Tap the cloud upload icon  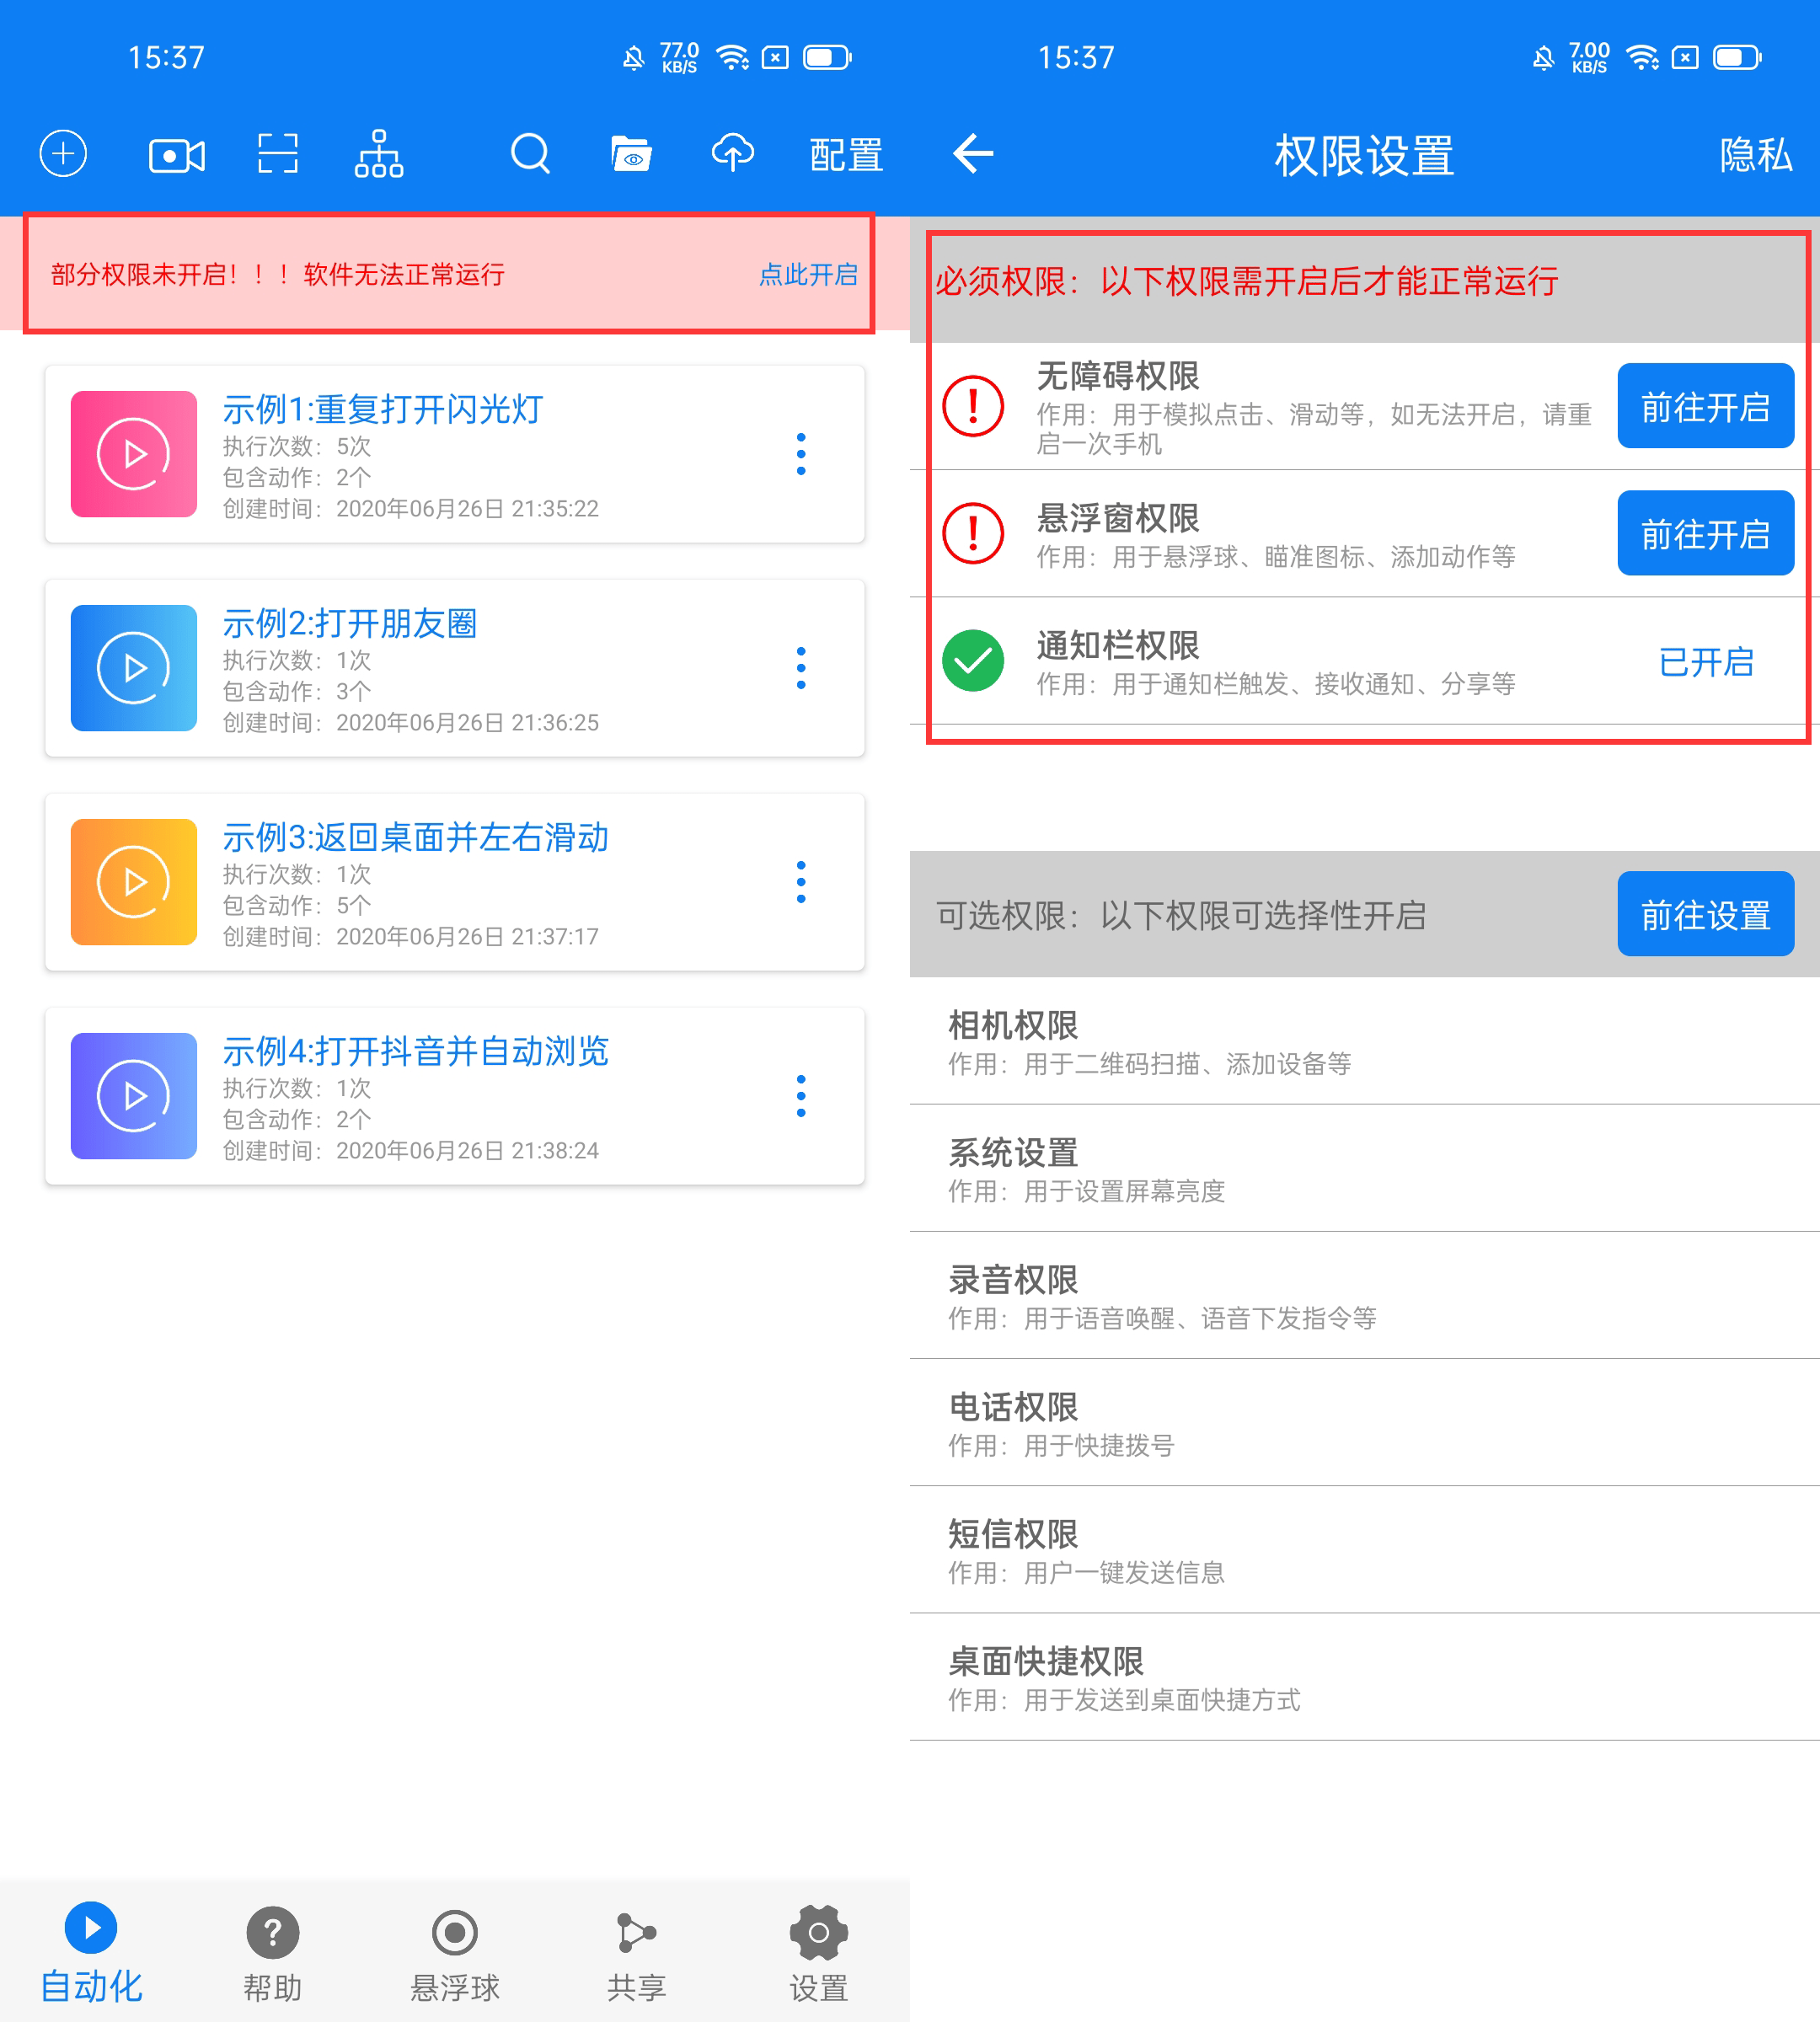click(732, 153)
